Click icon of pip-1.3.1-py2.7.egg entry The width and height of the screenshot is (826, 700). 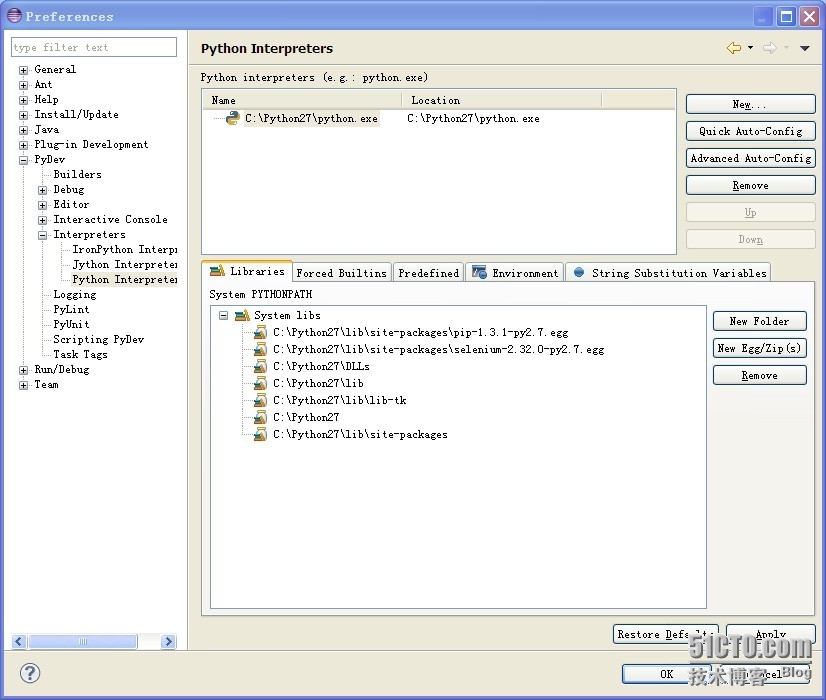tap(260, 332)
